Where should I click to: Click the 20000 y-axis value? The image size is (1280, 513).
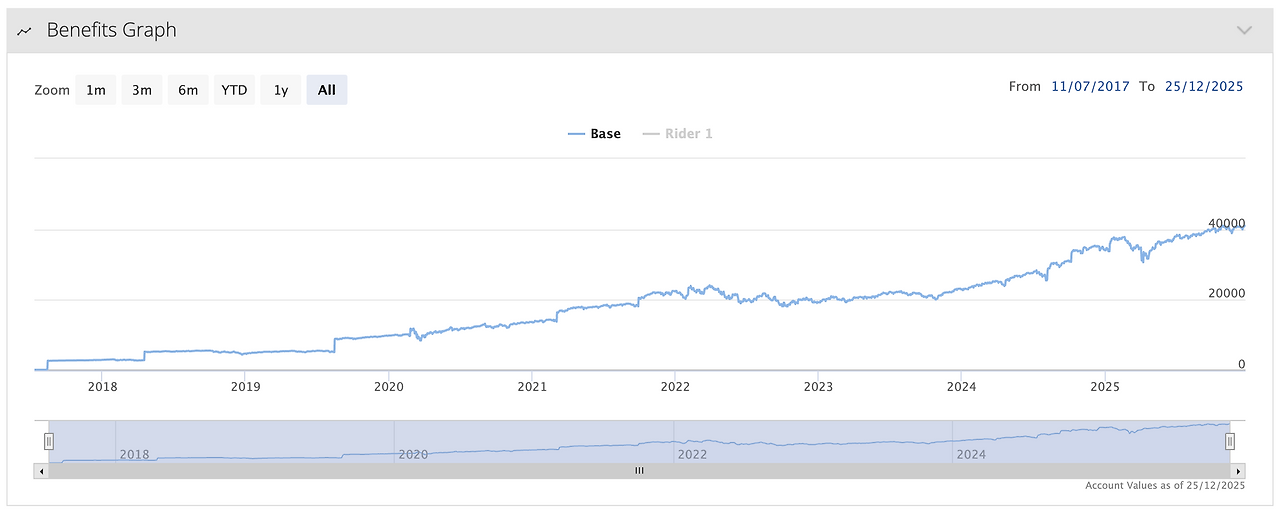pos(1226,293)
